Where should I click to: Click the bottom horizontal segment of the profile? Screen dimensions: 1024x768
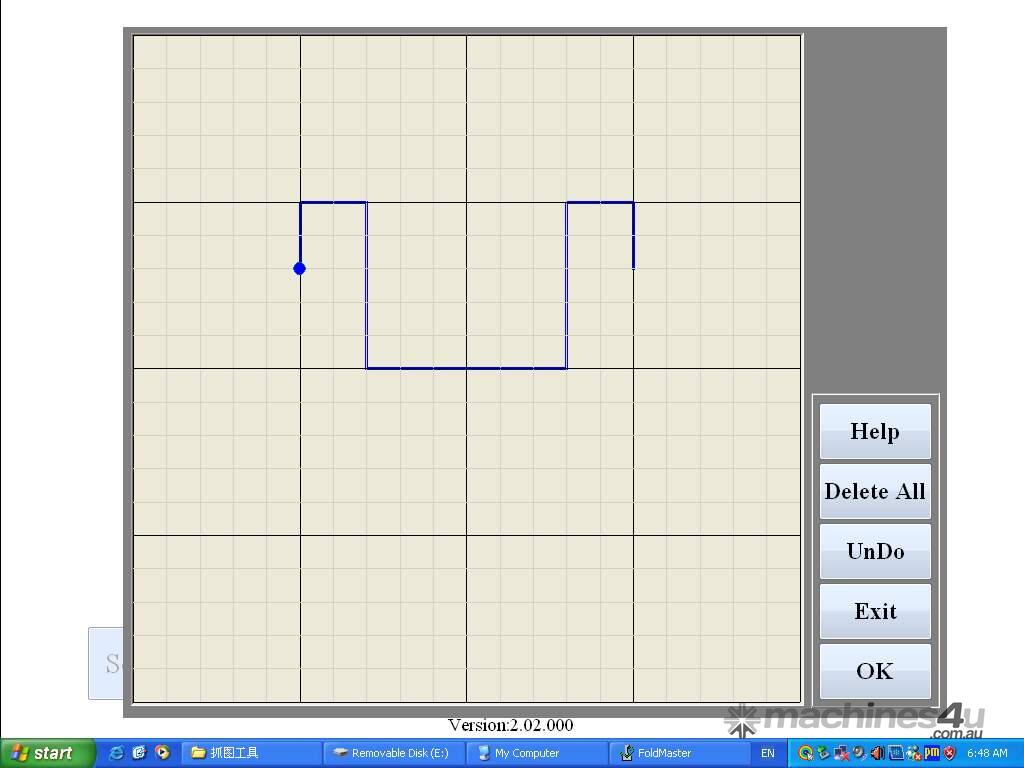click(466, 368)
